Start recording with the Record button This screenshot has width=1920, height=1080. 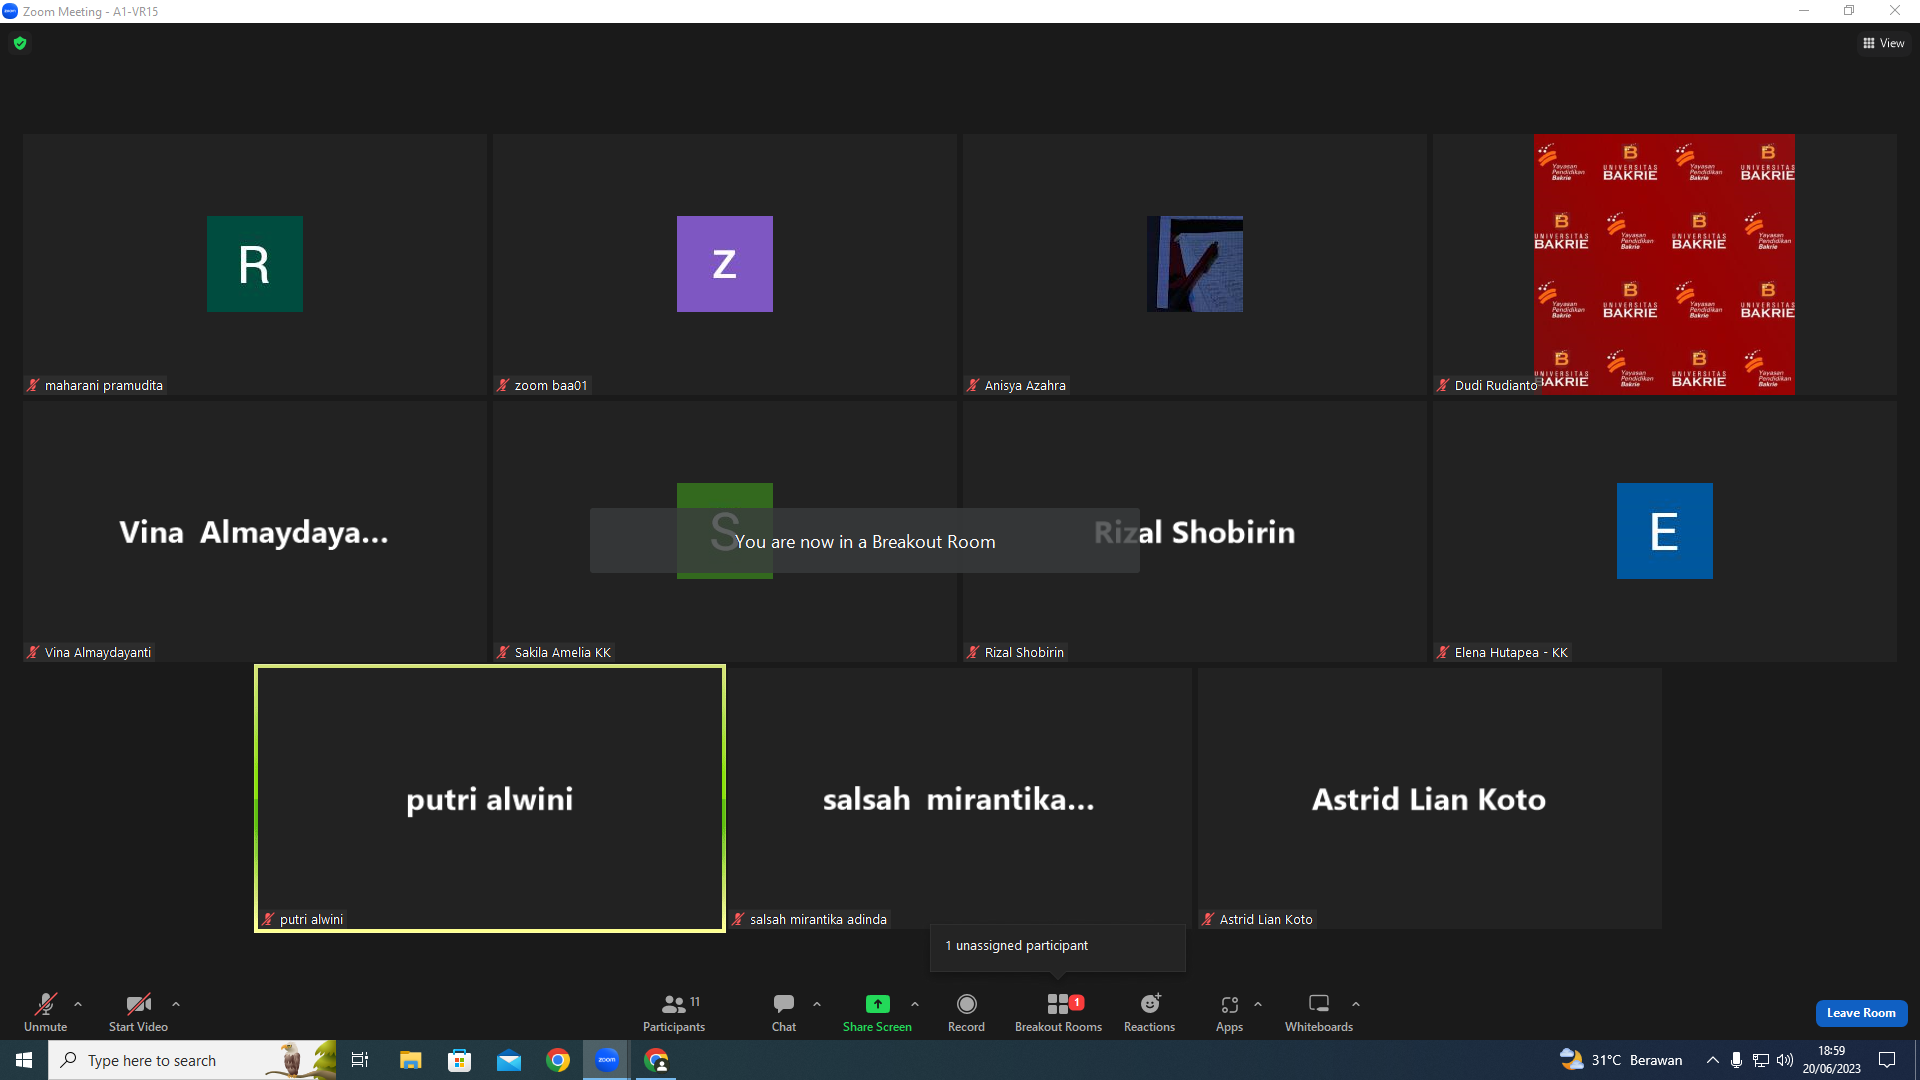966,1012
